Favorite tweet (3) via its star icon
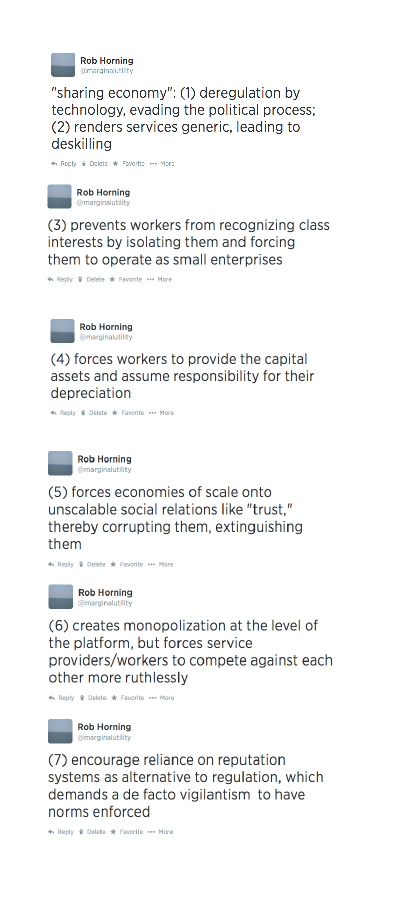Viewport: 393px width, 897px height. coord(112,280)
